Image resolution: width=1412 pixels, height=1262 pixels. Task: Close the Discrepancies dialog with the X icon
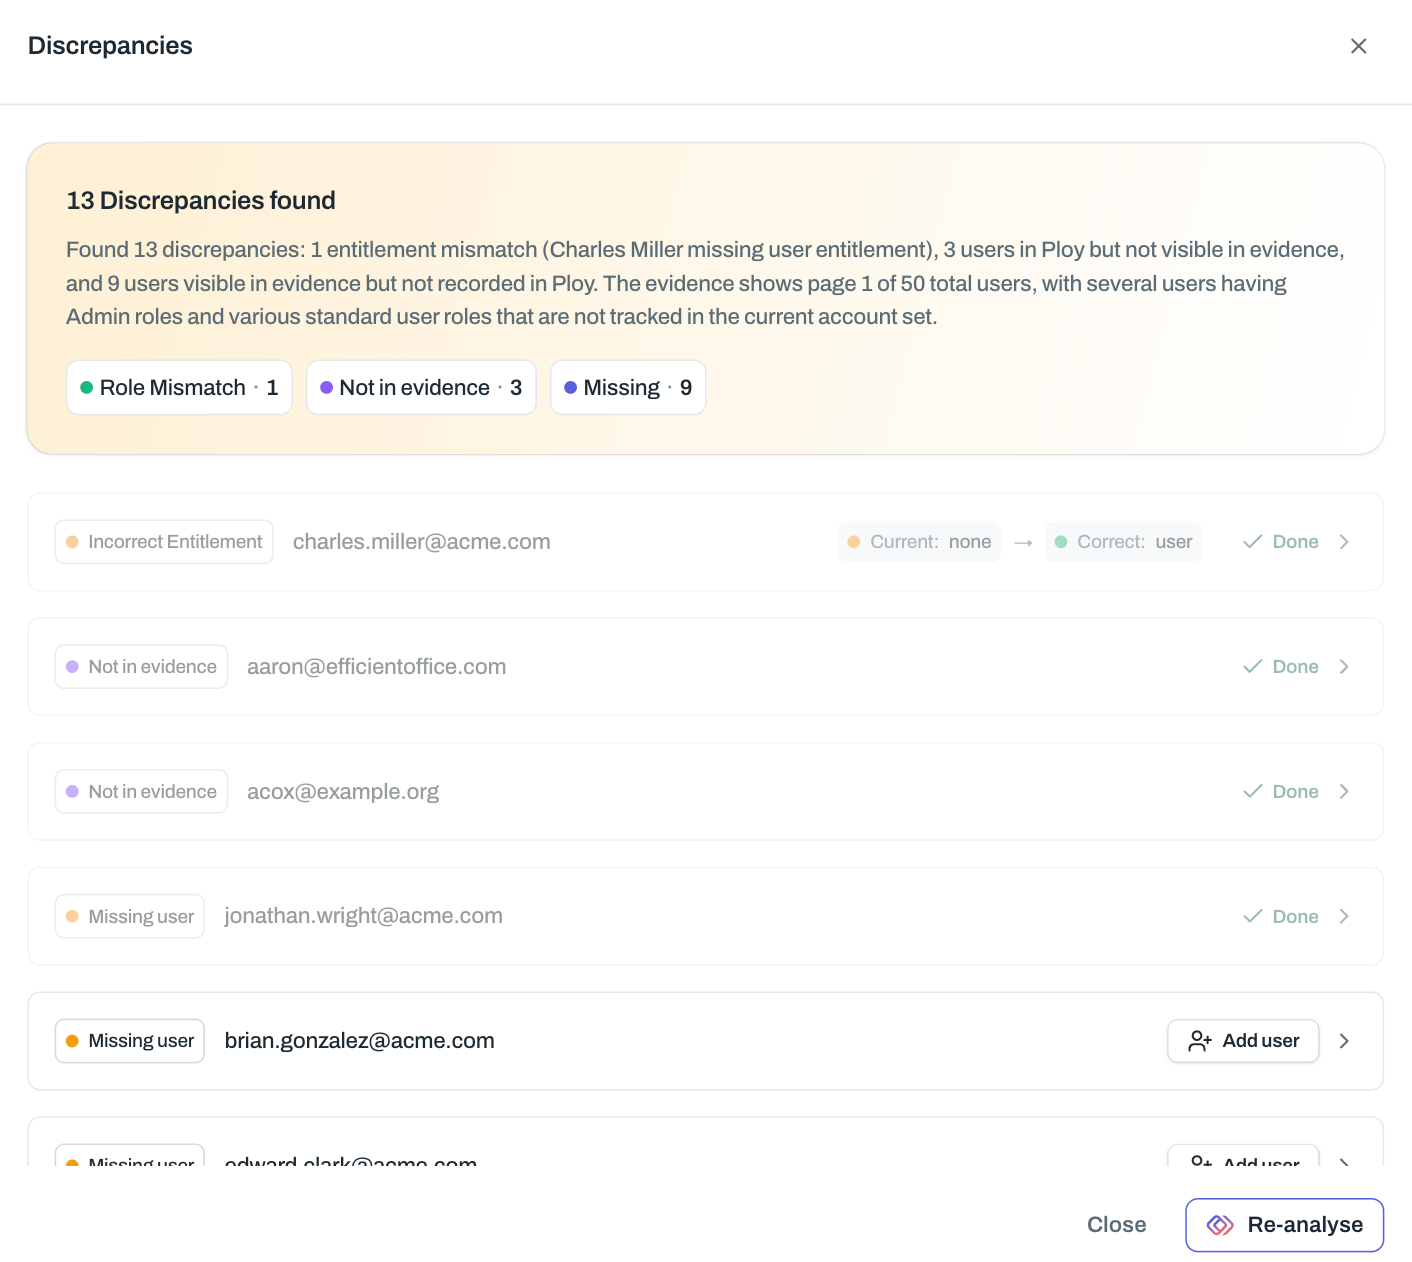point(1358,46)
